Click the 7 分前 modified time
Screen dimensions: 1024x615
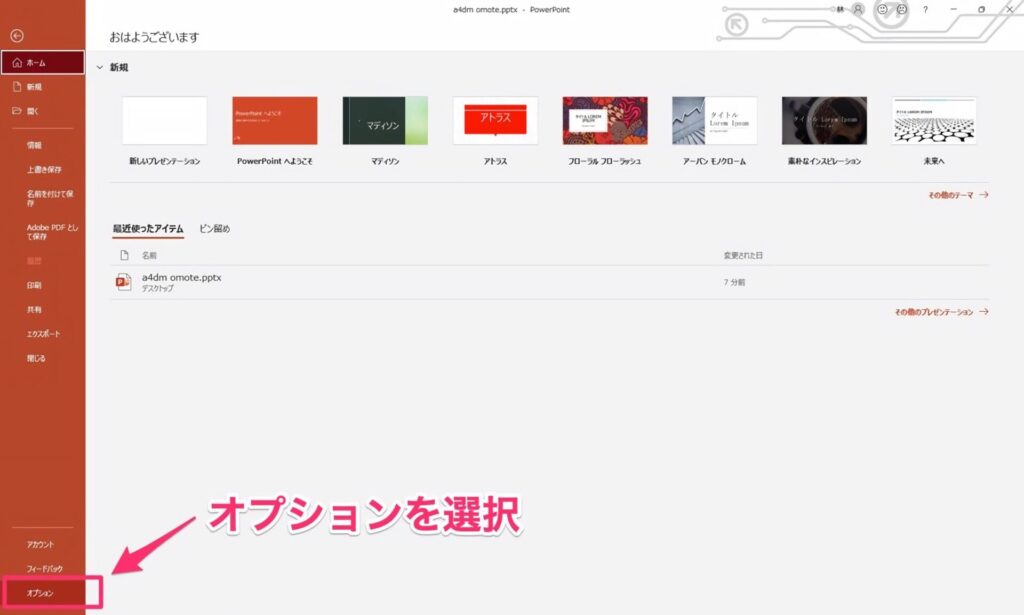pyautogui.click(x=734, y=282)
